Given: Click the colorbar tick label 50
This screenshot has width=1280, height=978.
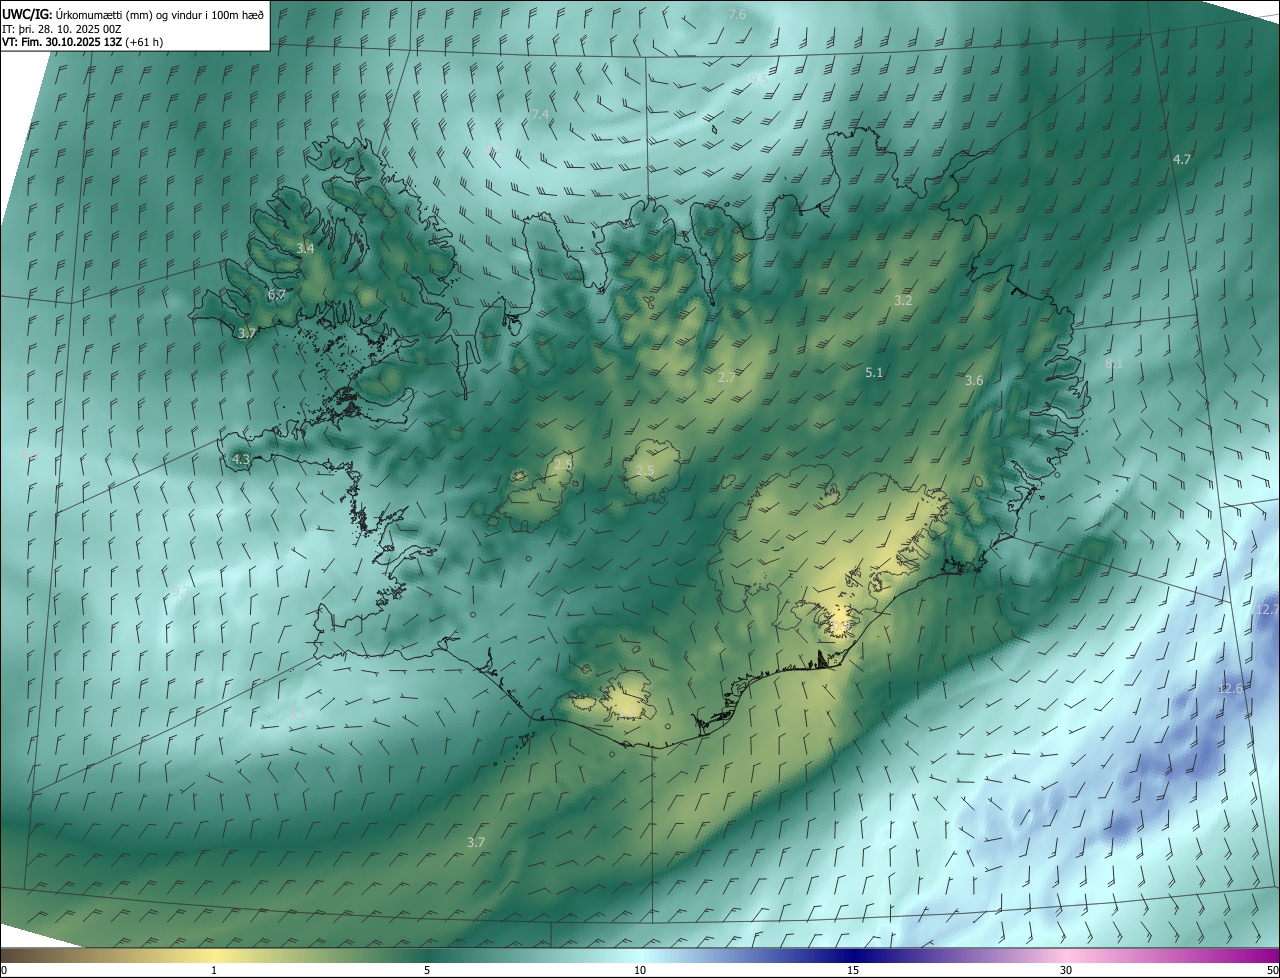Looking at the screenshot, I should point(1272,971).
